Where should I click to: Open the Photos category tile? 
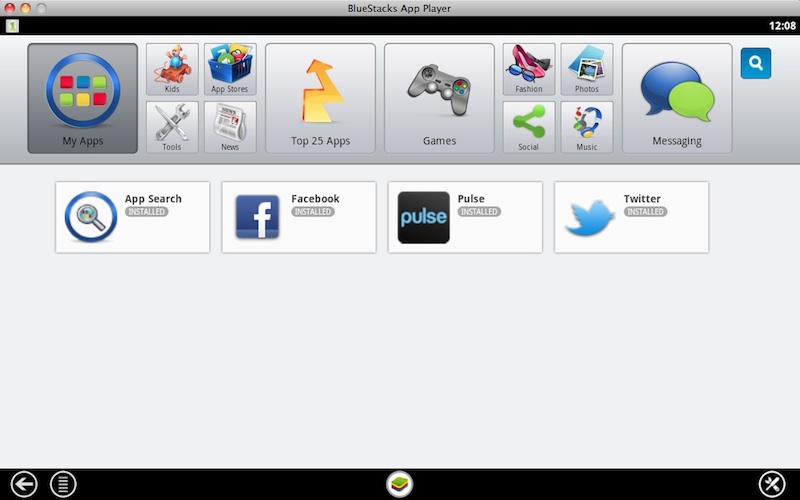587,69
